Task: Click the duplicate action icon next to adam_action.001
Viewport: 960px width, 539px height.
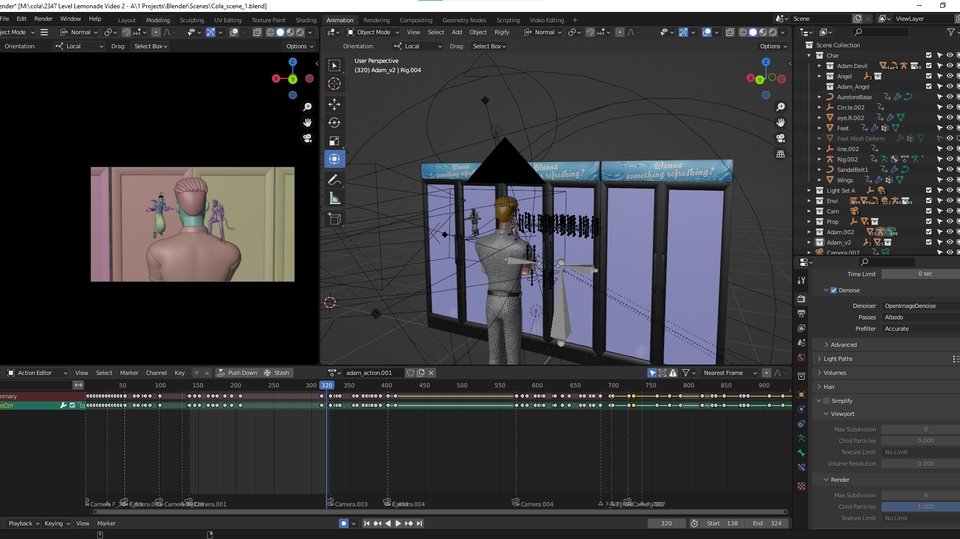Action: (x=421, y=372)
